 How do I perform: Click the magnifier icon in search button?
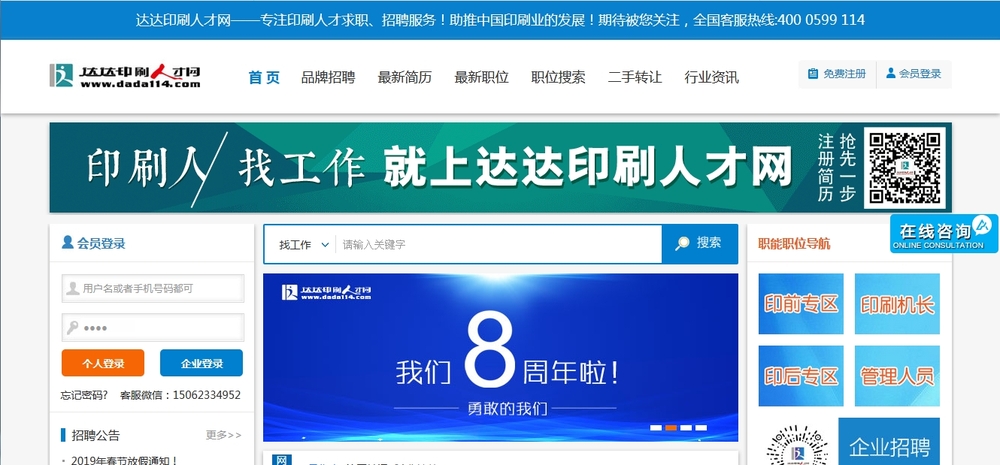682,244
